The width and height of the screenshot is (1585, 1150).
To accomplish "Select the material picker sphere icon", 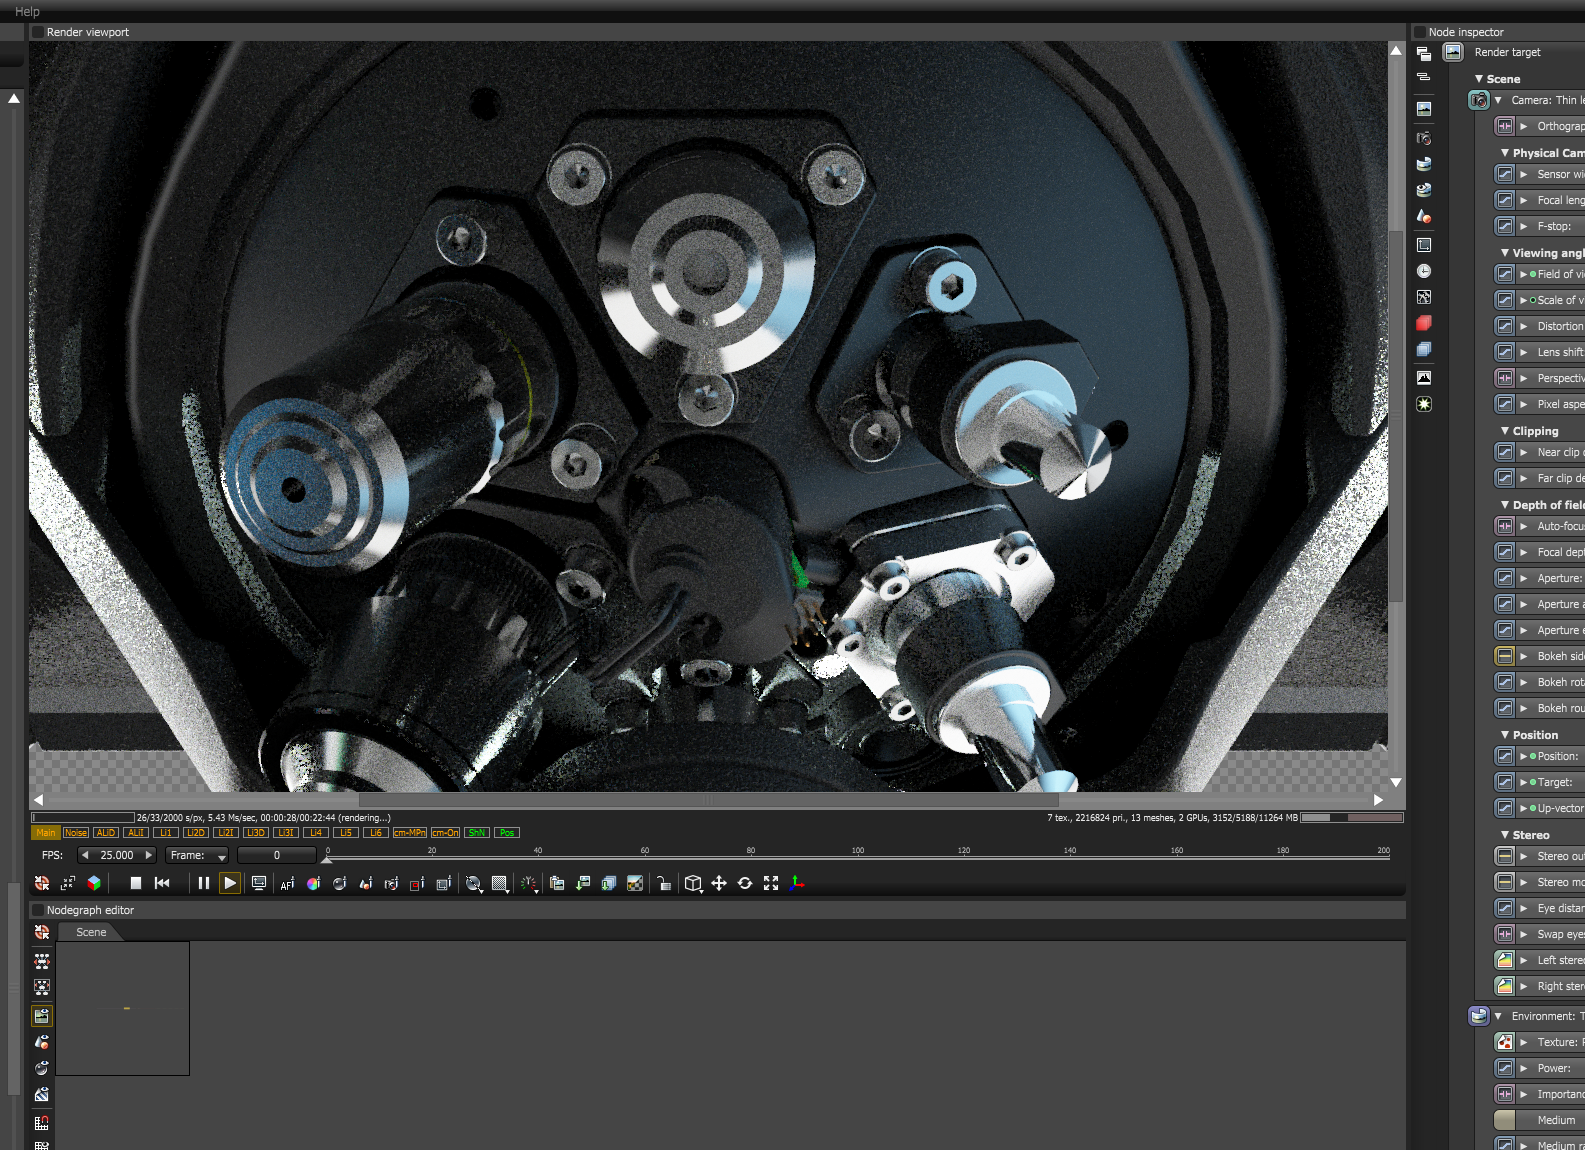I will [x=340, y=883].
